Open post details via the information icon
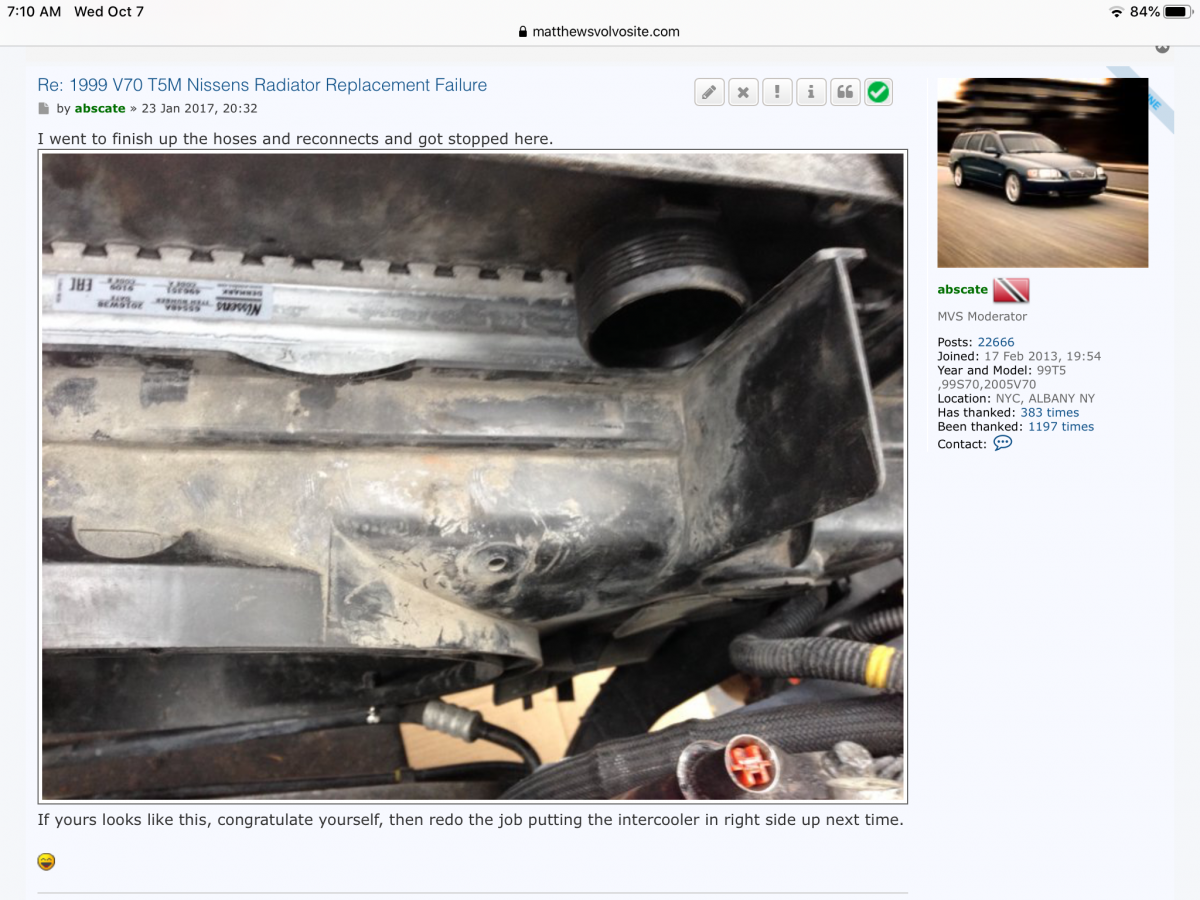 click(811, 91)
